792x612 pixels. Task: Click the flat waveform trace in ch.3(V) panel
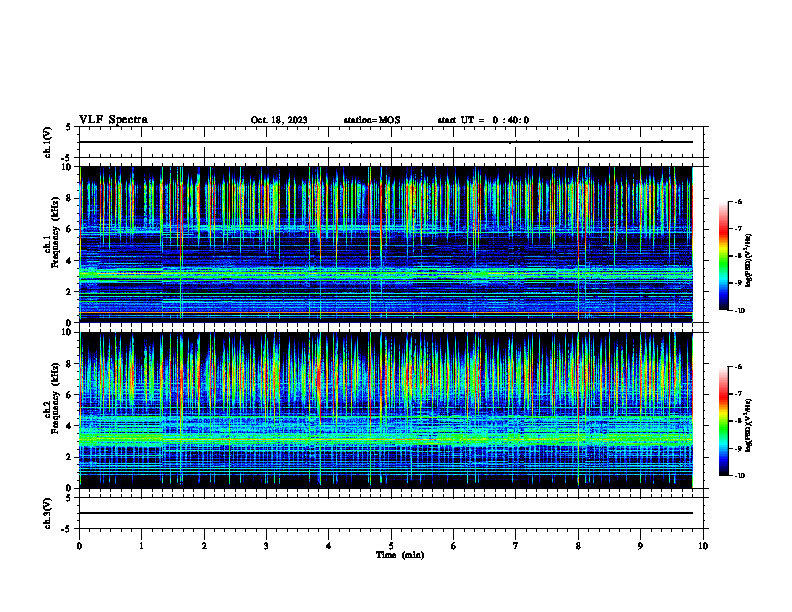(386, 513)
